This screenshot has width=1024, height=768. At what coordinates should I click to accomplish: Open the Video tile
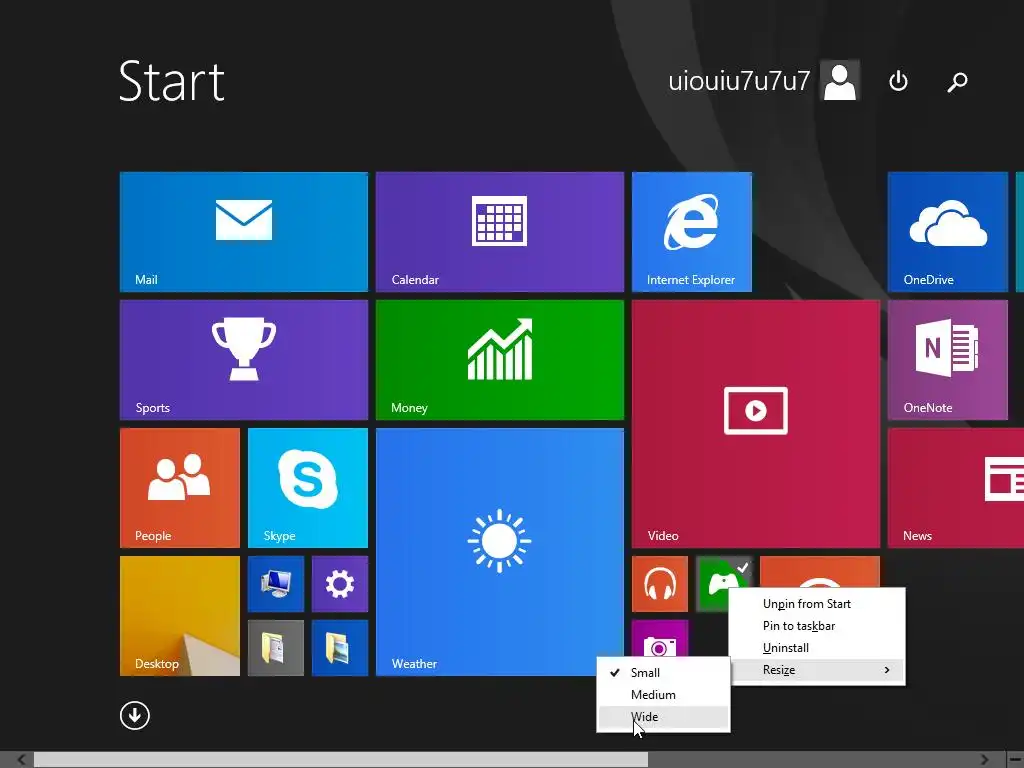coord(756,424)
